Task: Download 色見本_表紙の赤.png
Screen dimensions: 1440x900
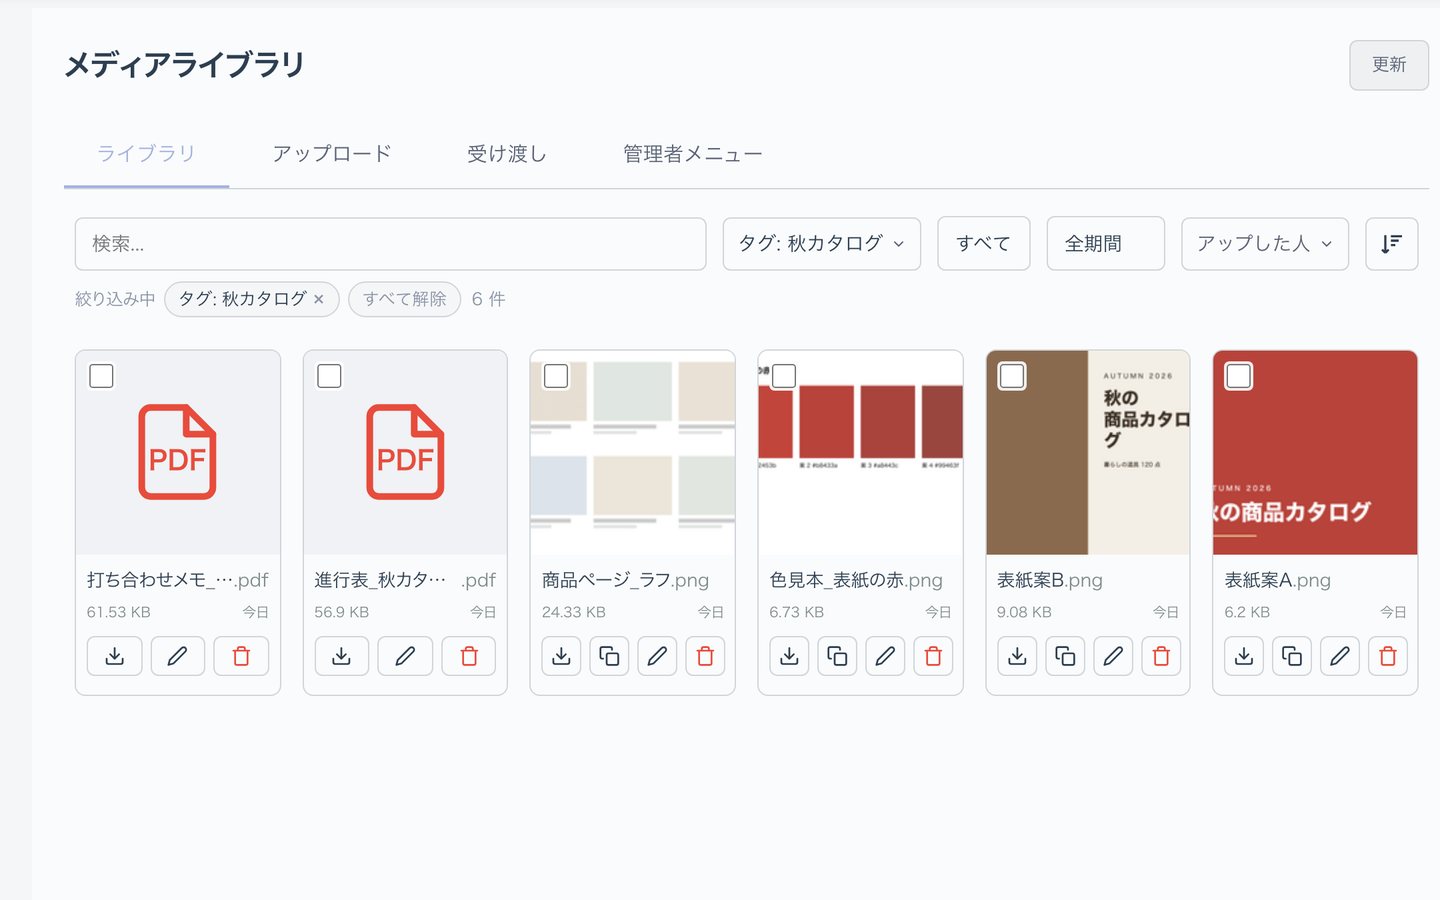Action: [x=789, y=656]
